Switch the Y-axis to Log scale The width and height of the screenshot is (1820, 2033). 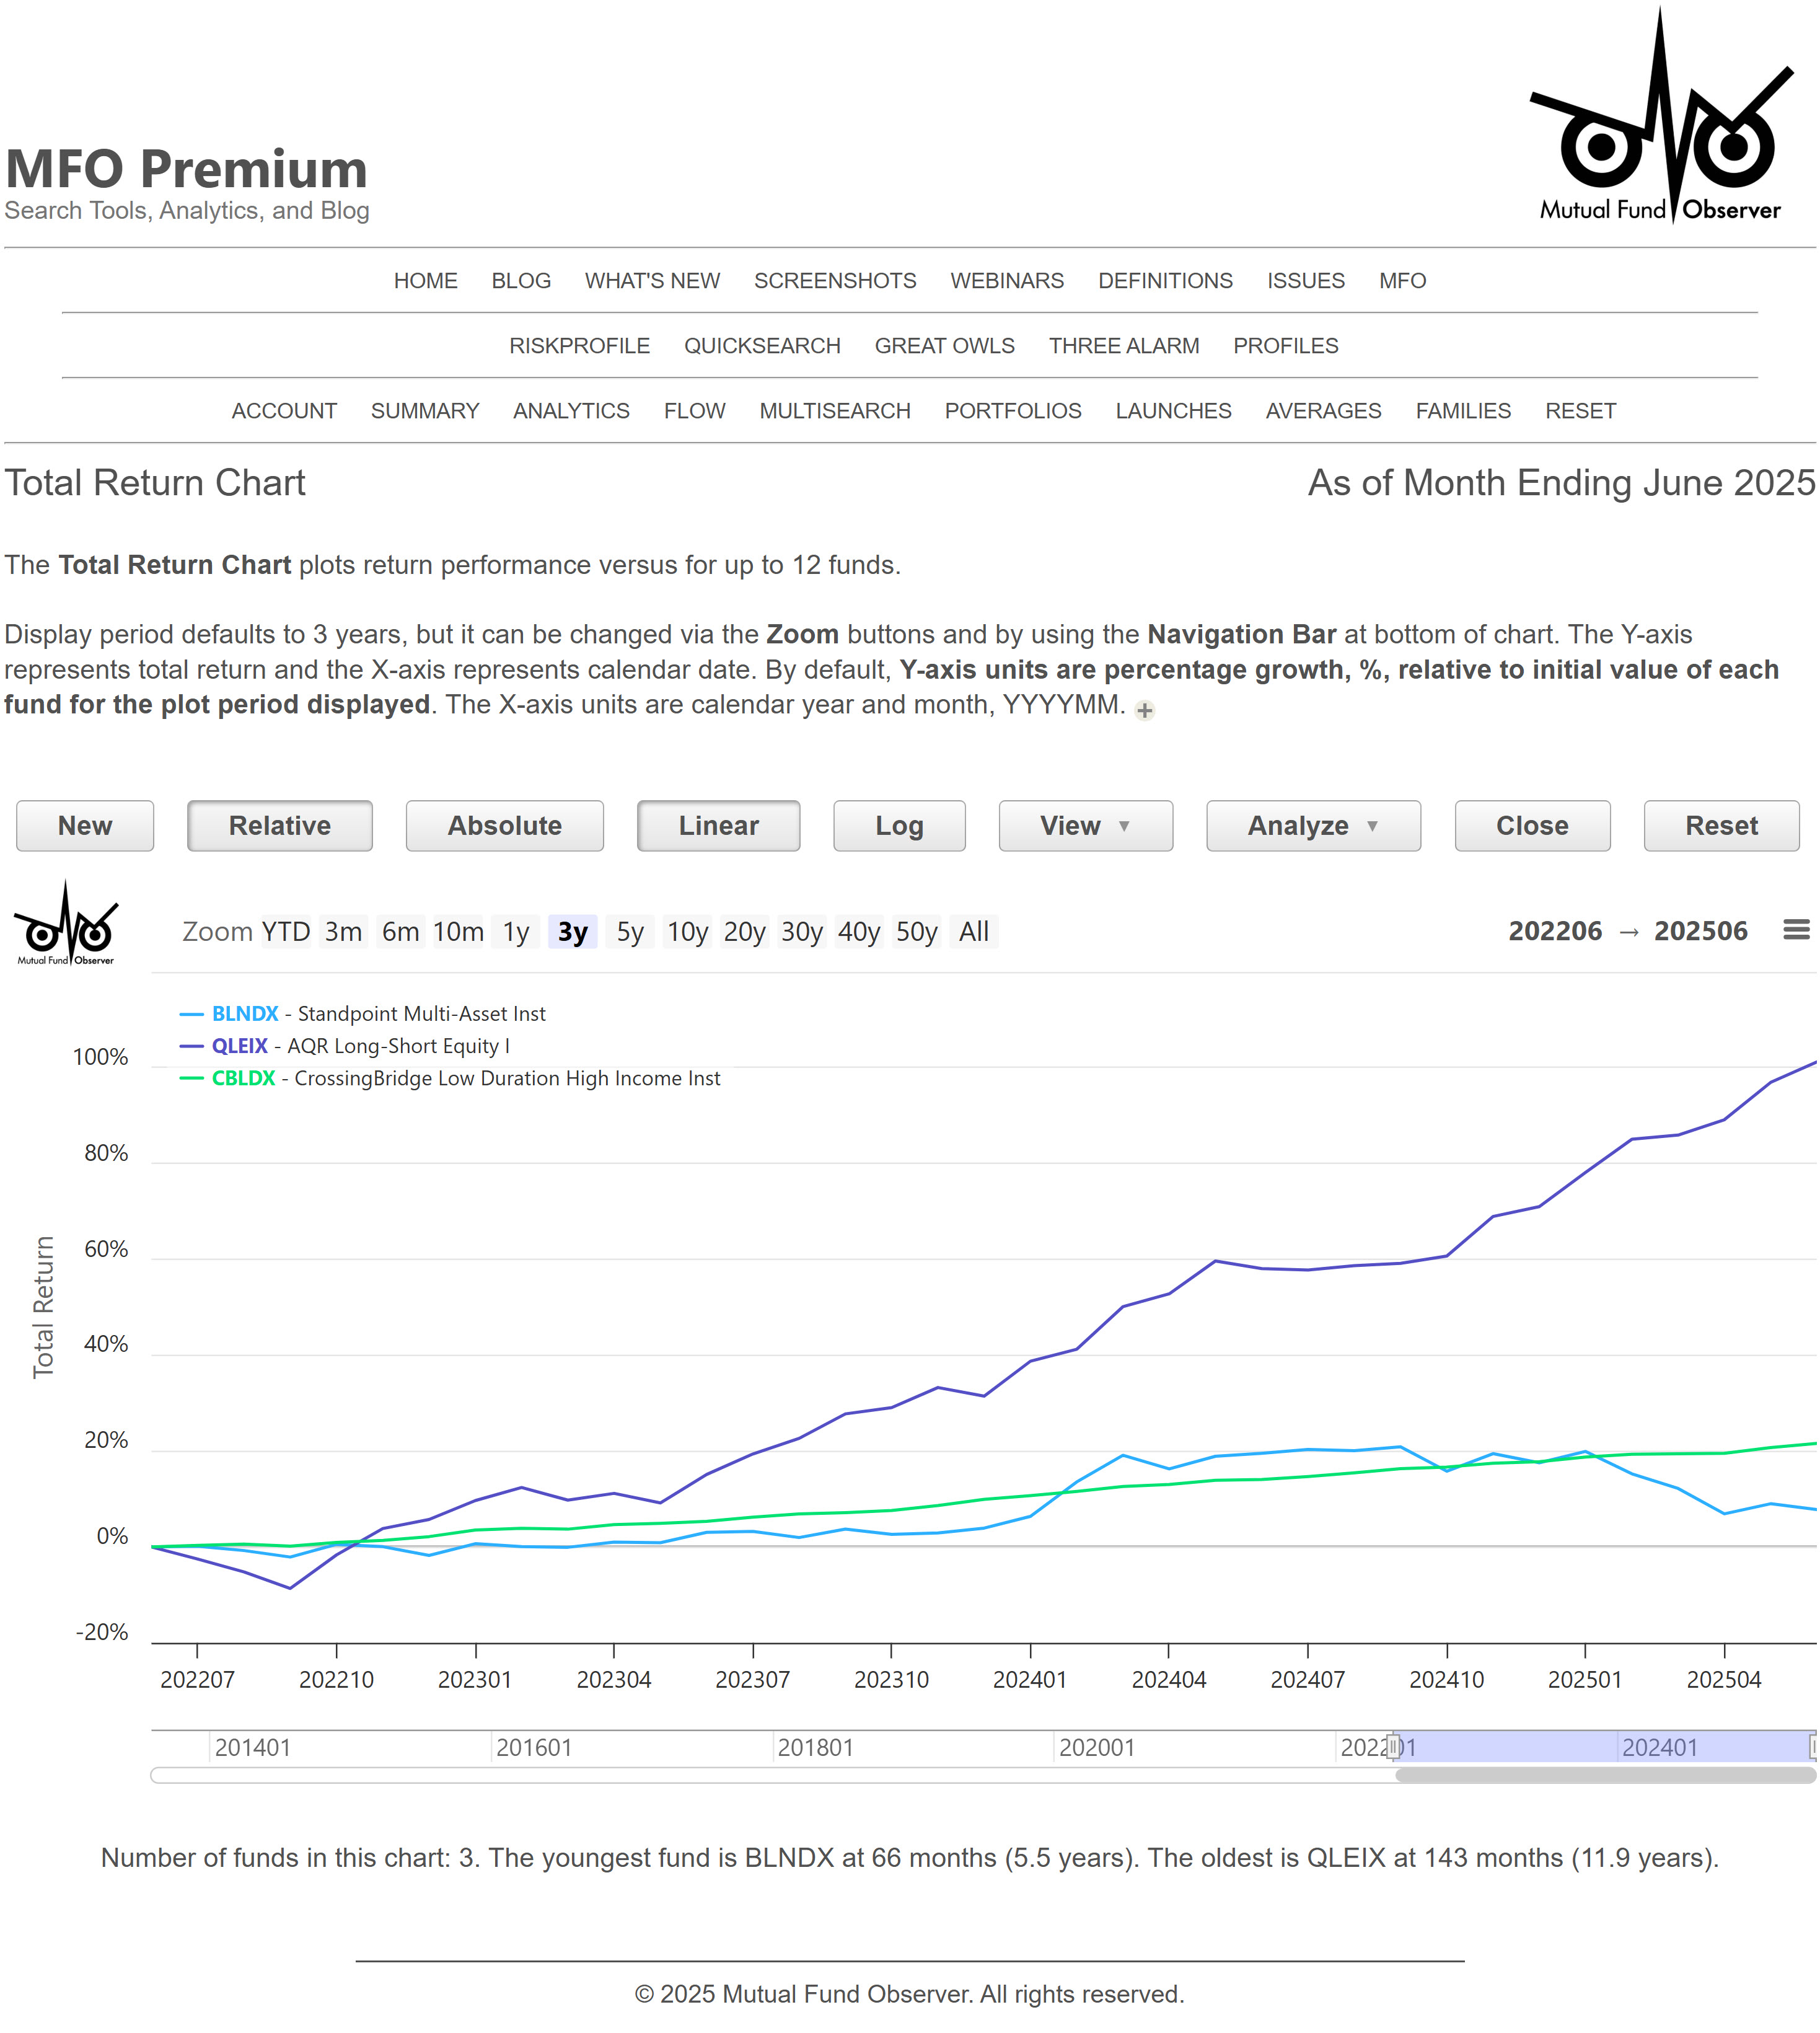(898, 826)
